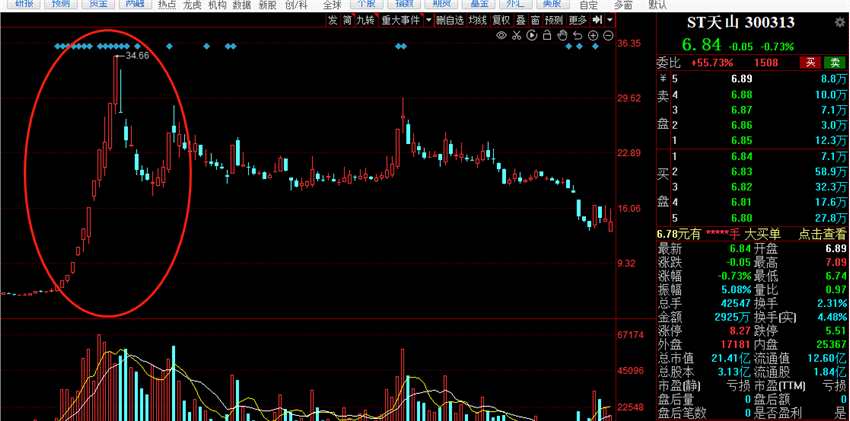Click the 大买单 label
Viewport: 850px width, 421px height.
tap(762, 234)
